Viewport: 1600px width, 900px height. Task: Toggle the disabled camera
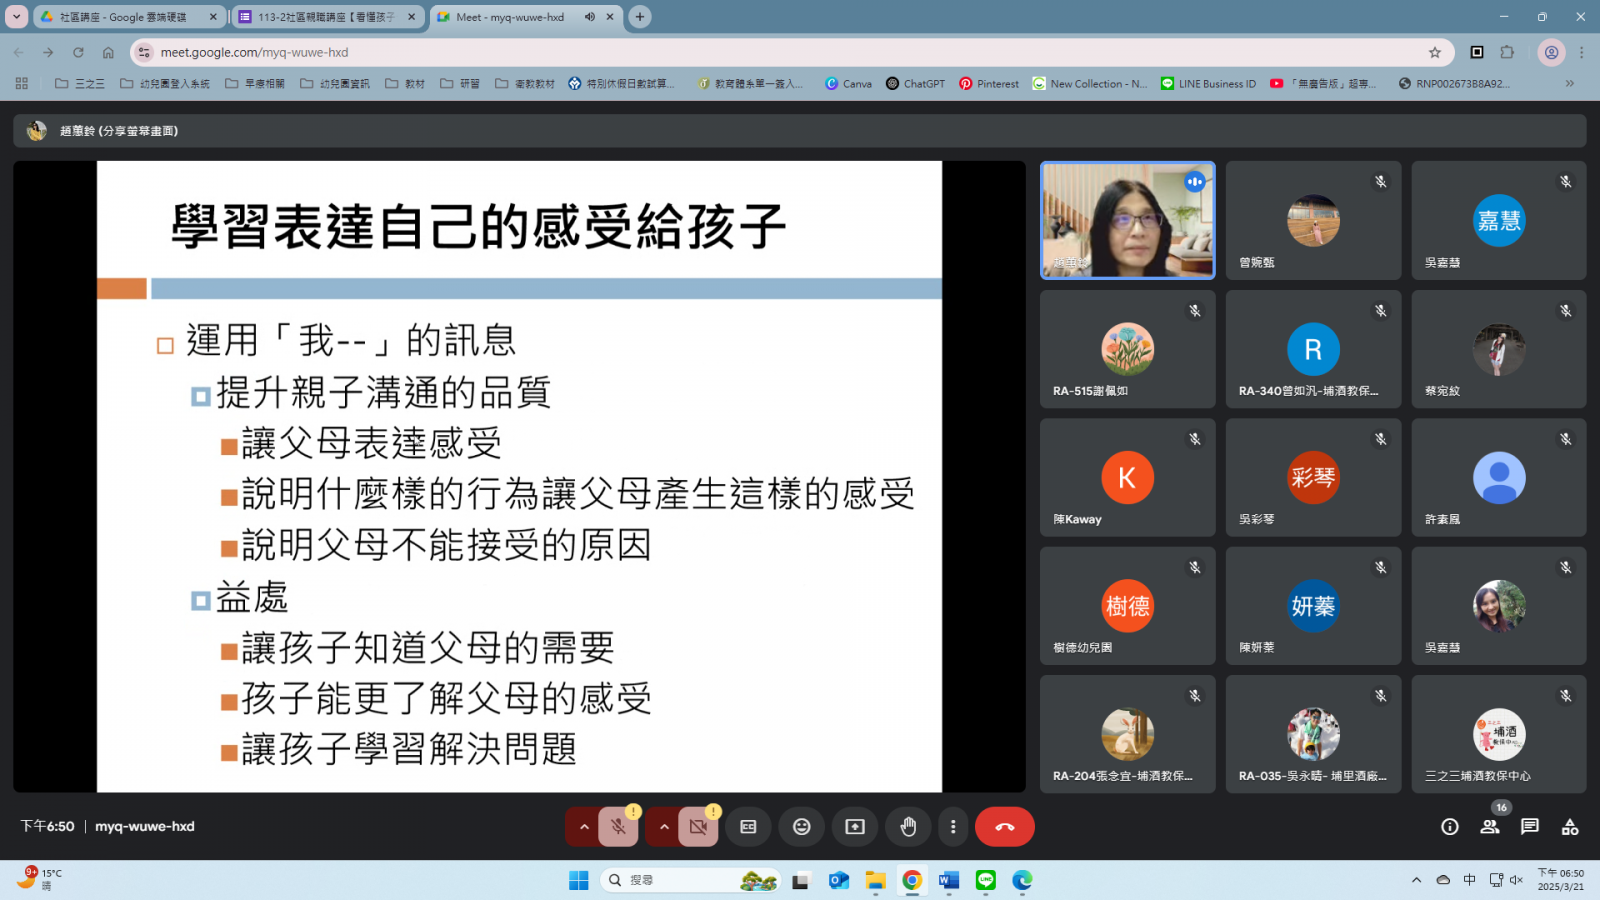[698, 827]
